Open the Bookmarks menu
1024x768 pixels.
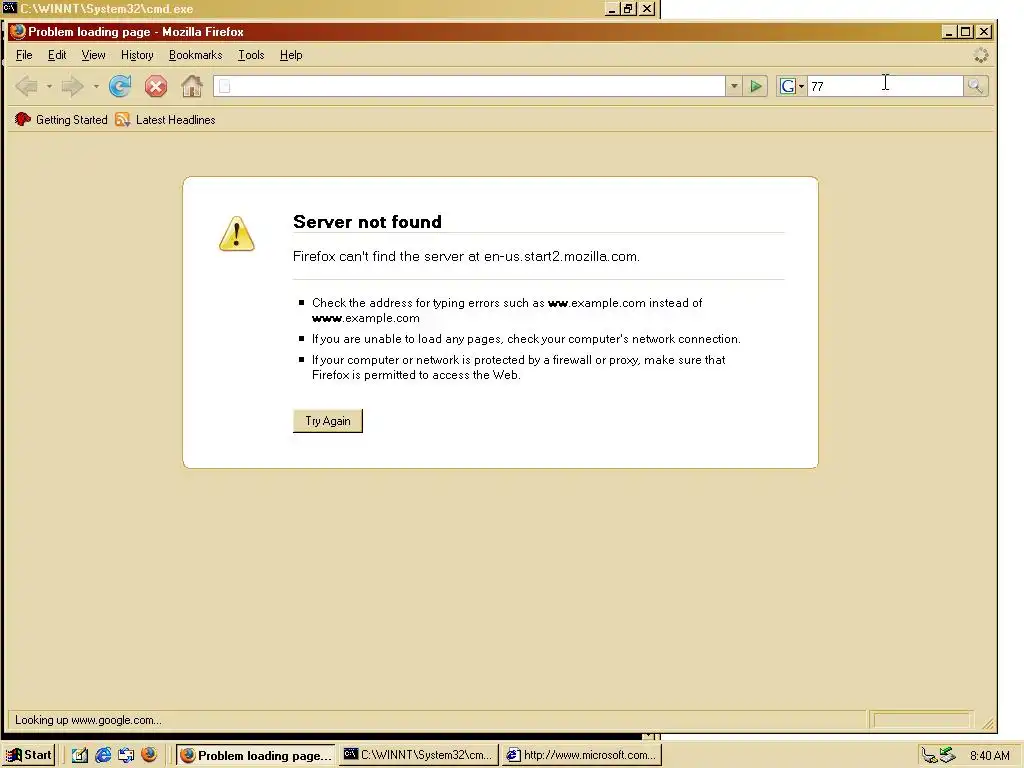tap(195, 55)
